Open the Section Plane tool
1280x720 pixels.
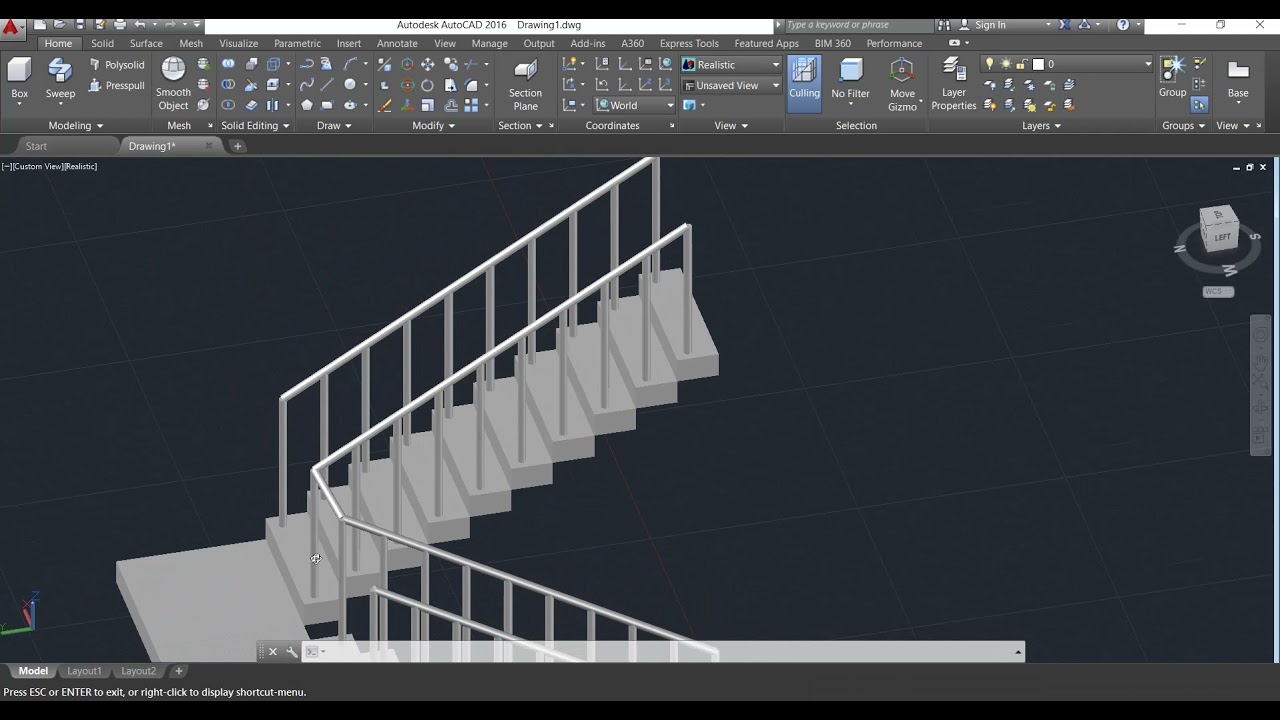(525, 84)
